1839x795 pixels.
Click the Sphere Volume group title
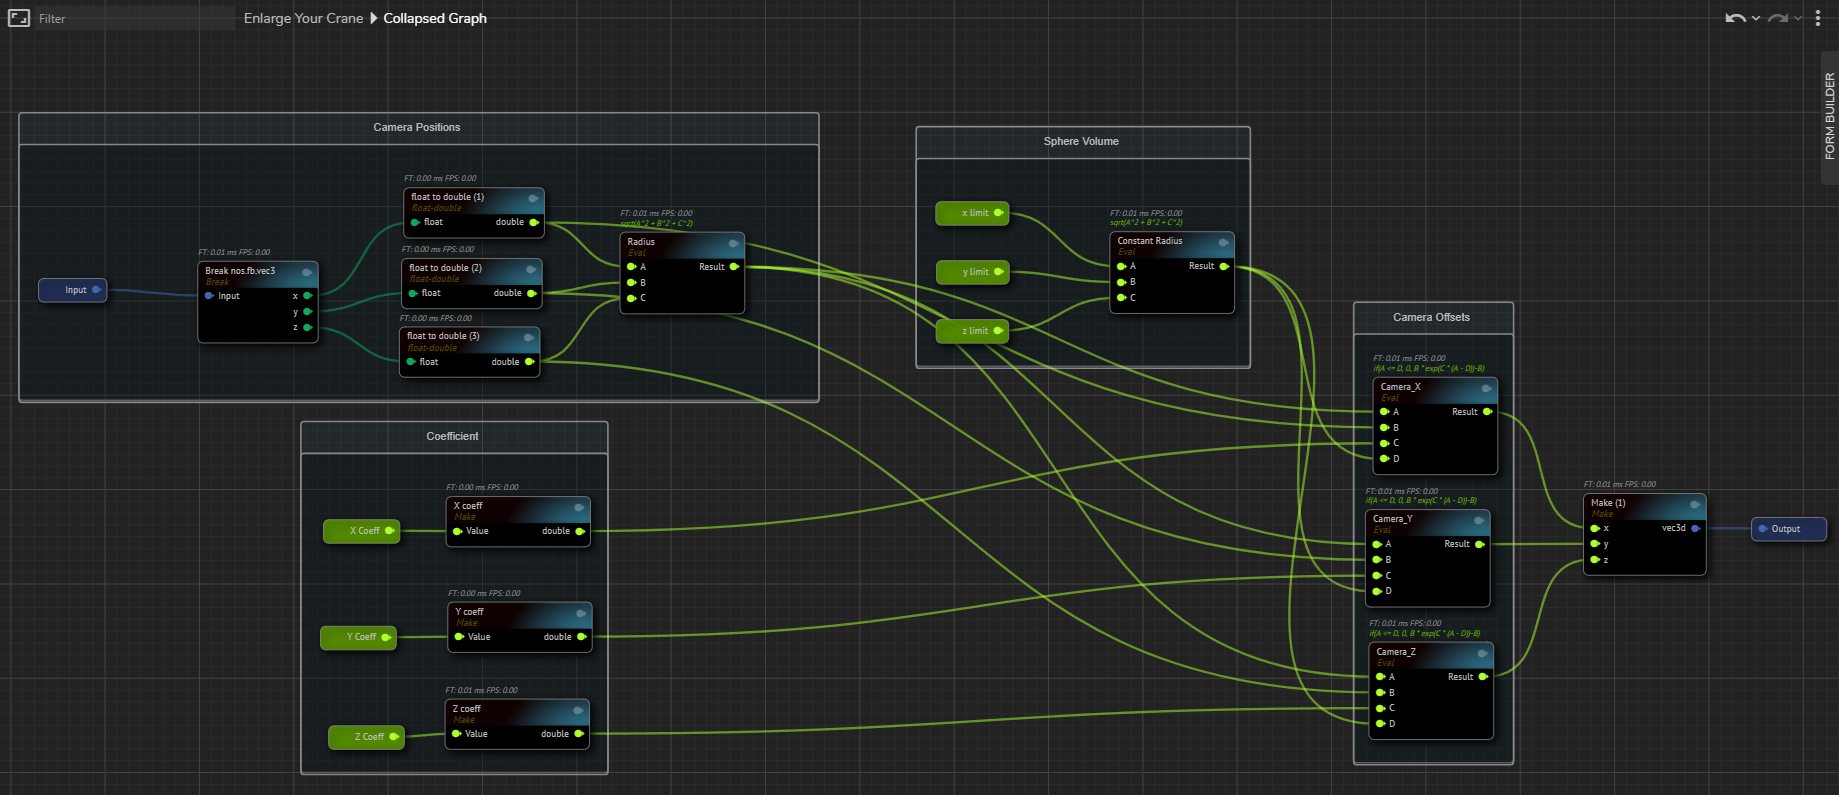coord(1081,141)
